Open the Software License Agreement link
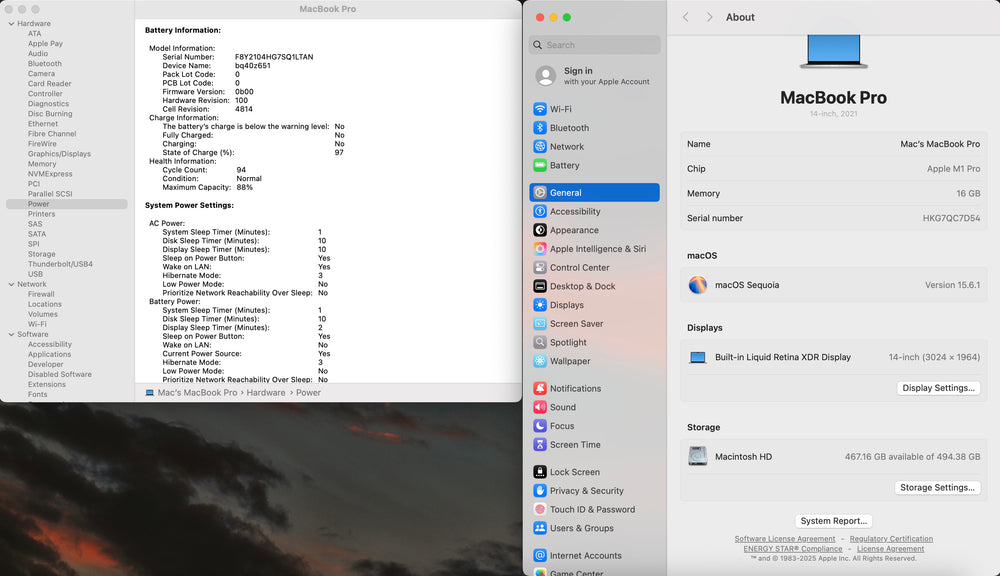The height and width of the screenshot is (576, 1000). 784,539
